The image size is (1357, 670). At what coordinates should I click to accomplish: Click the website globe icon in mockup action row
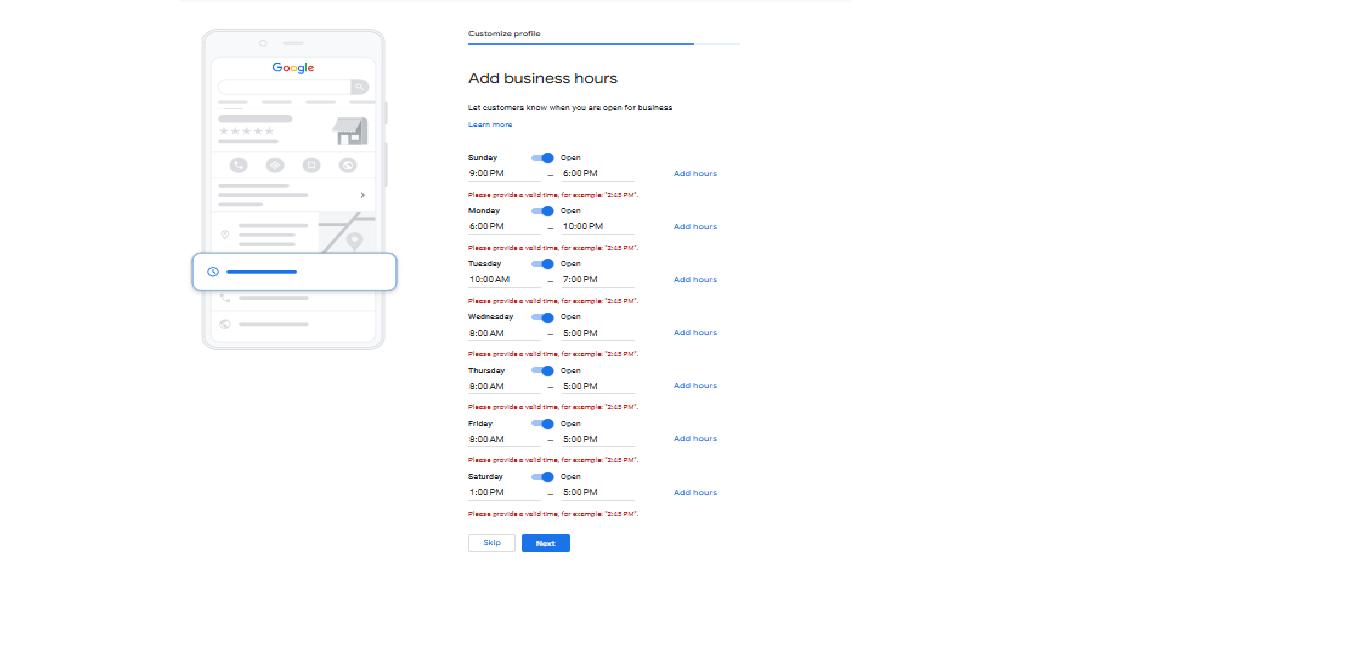[x=348, y=165]
